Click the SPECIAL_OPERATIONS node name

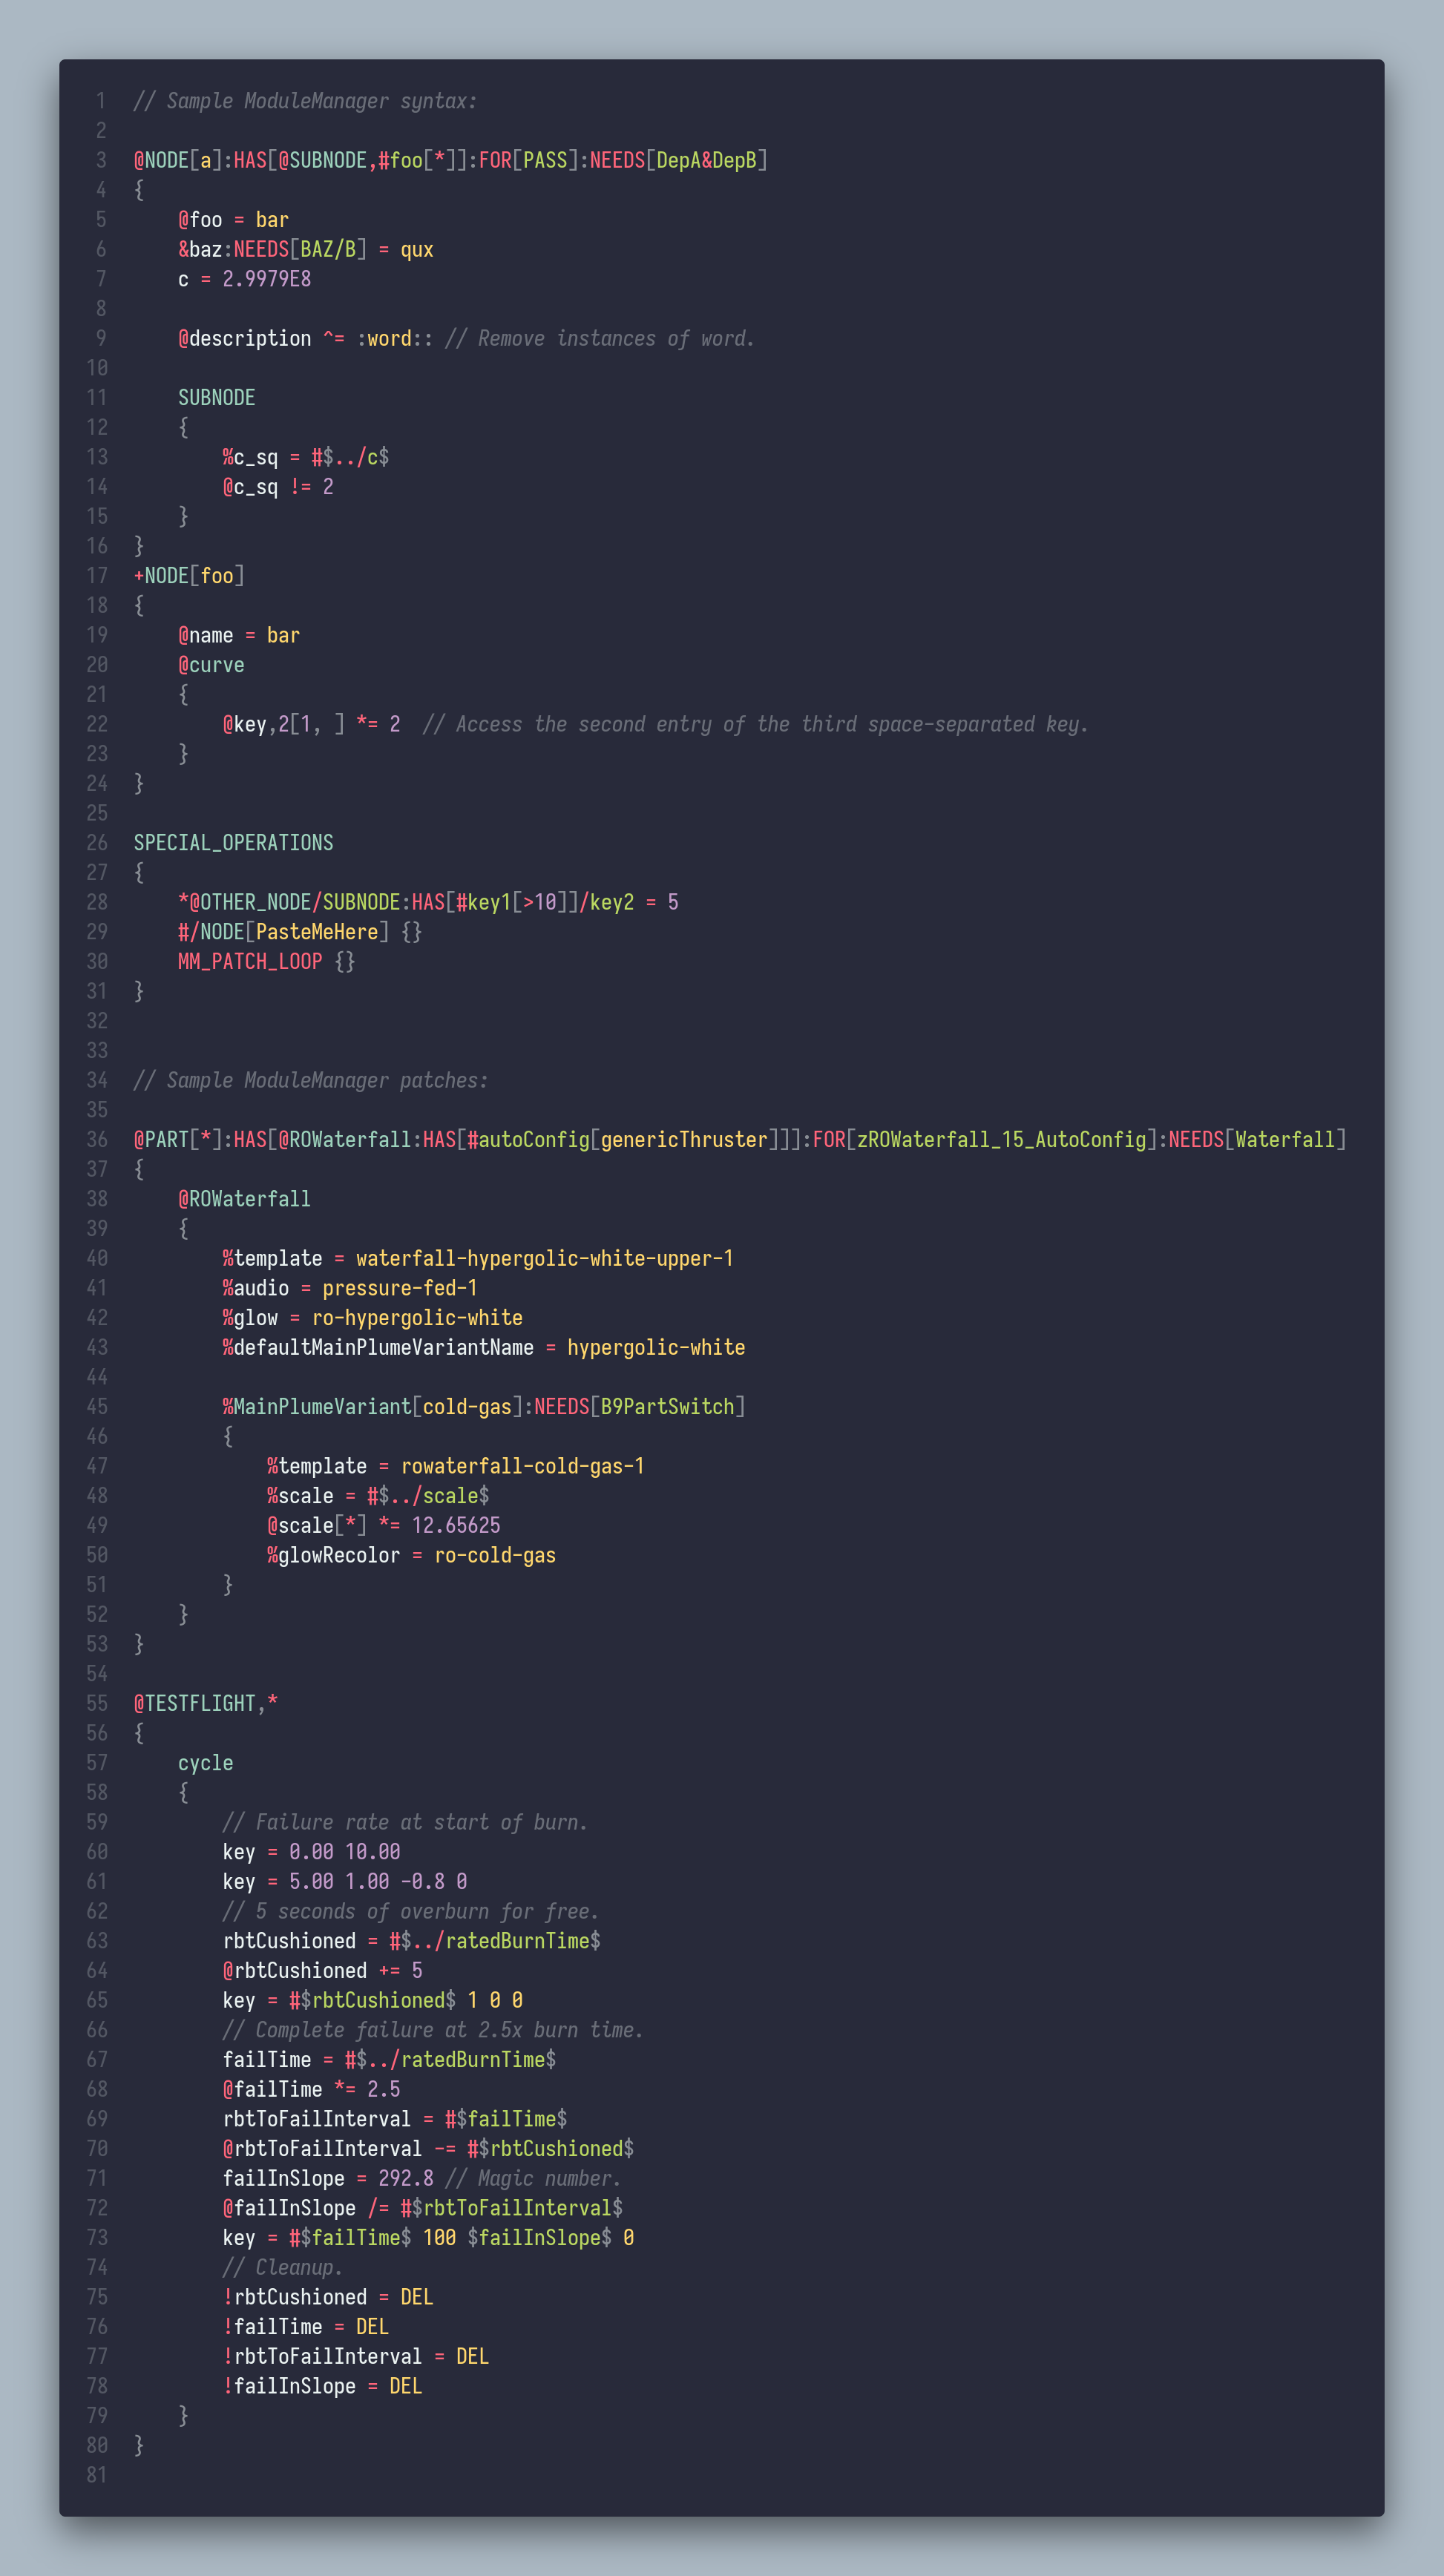[233, 842]
